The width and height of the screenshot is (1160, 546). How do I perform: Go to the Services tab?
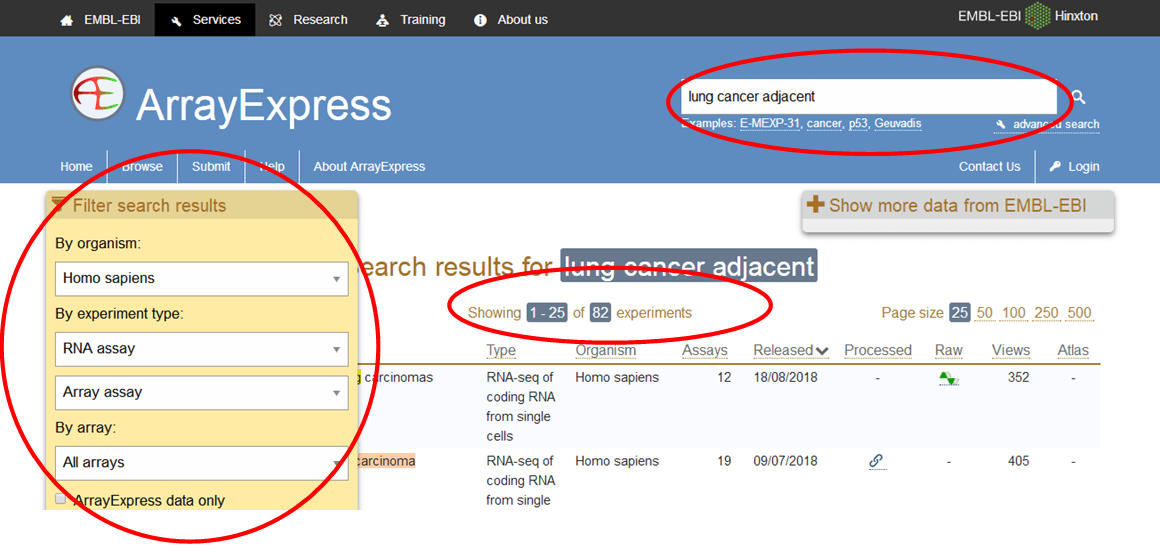(205, 20)
